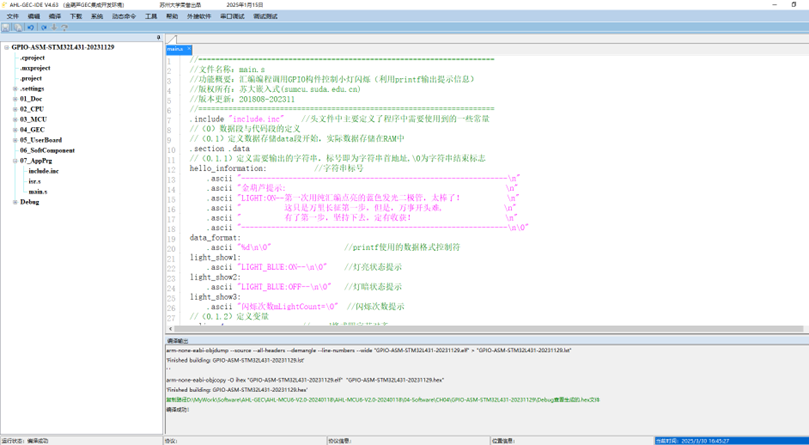809x445 pixels.
Task: Select isr.s in the project tree
Action: [x=35, y=181]
